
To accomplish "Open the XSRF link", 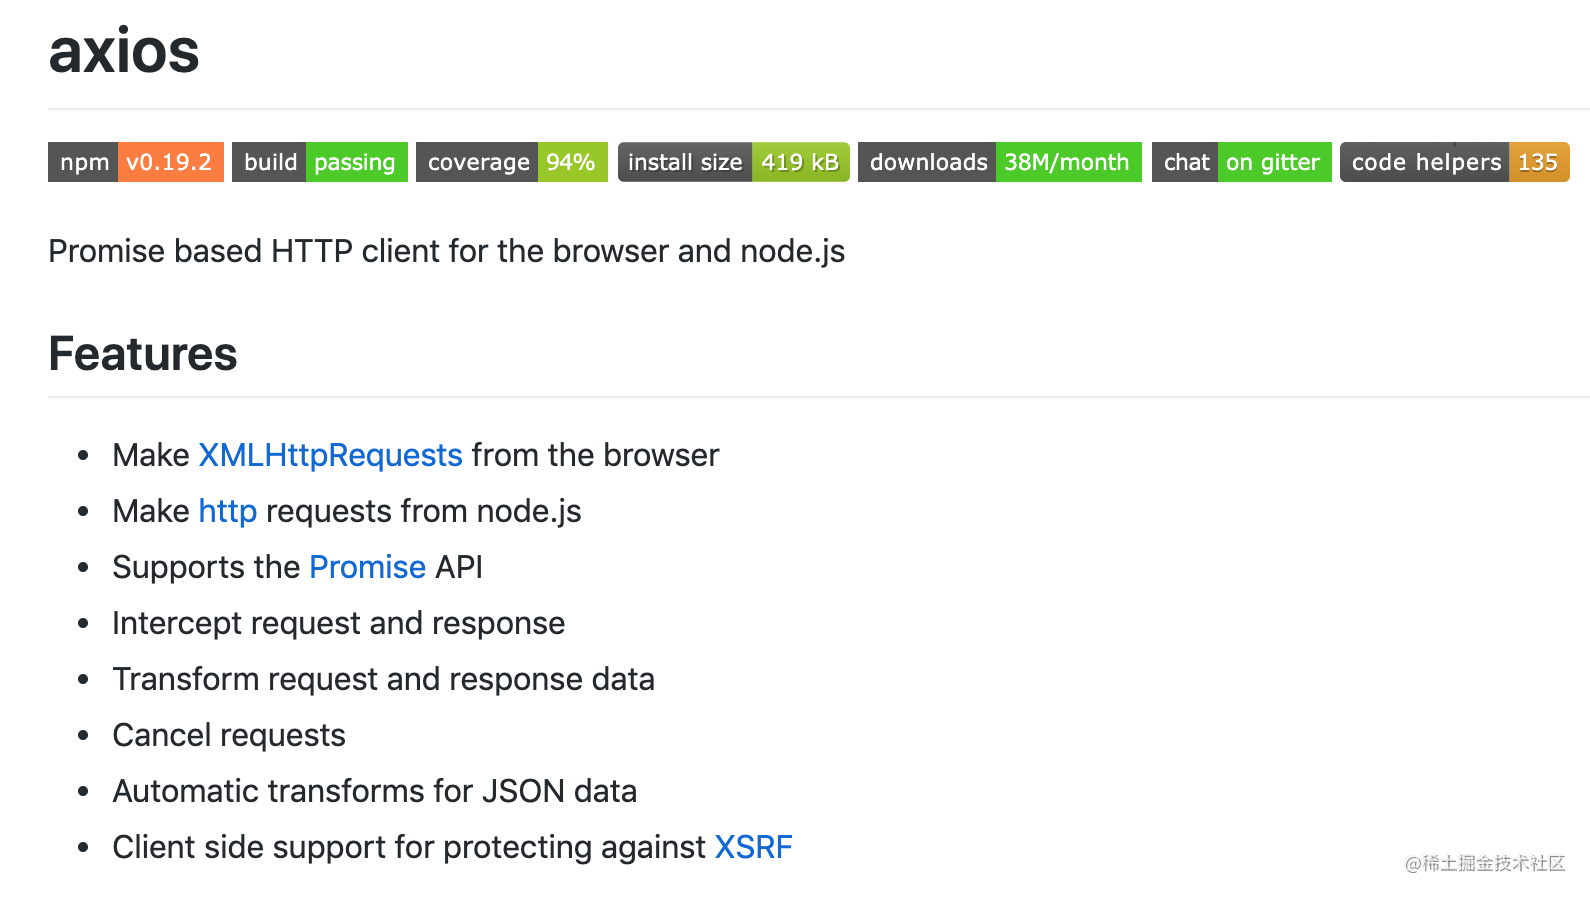I will click(754, 847).
